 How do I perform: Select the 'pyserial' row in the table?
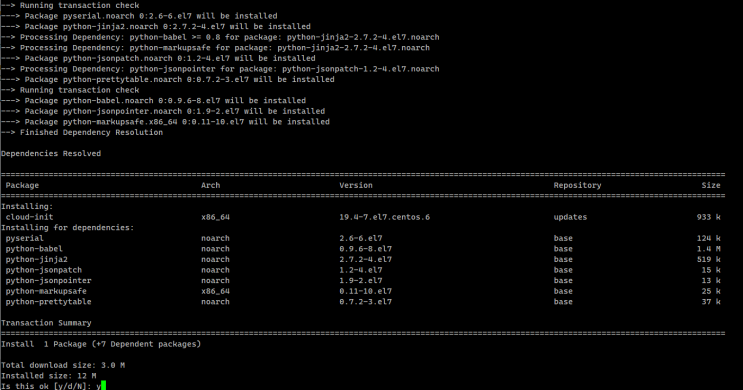tap(363, 238)
